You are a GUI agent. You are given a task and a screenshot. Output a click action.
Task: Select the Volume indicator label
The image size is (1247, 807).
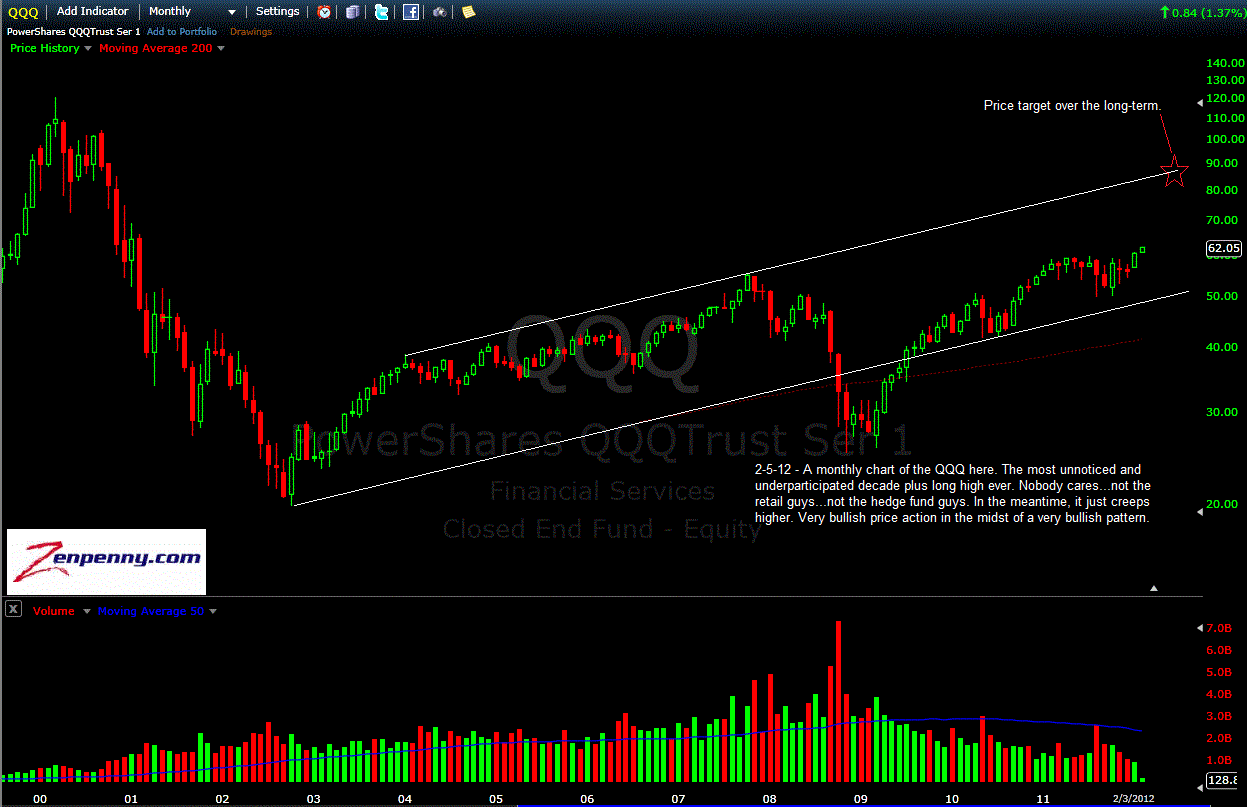(53, 611)
